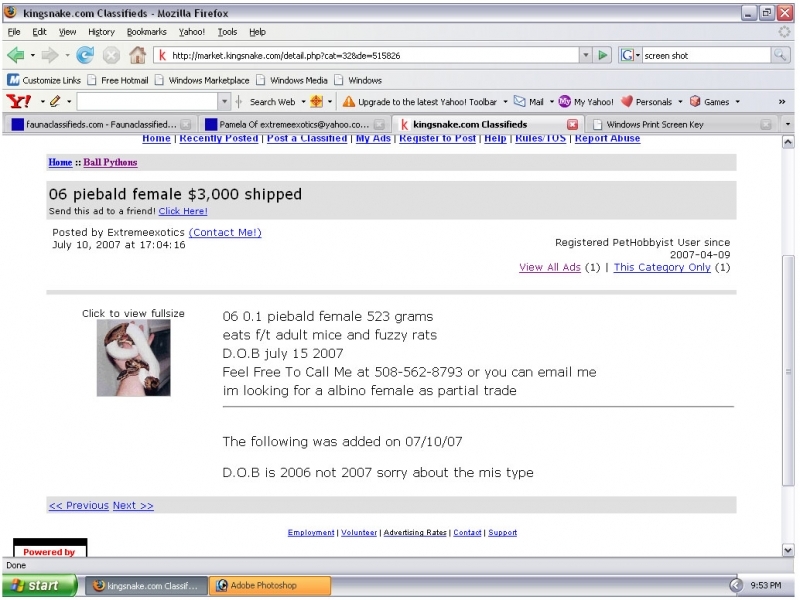Click the Forward arrow button
800x600 pixels.
point(49,55)
